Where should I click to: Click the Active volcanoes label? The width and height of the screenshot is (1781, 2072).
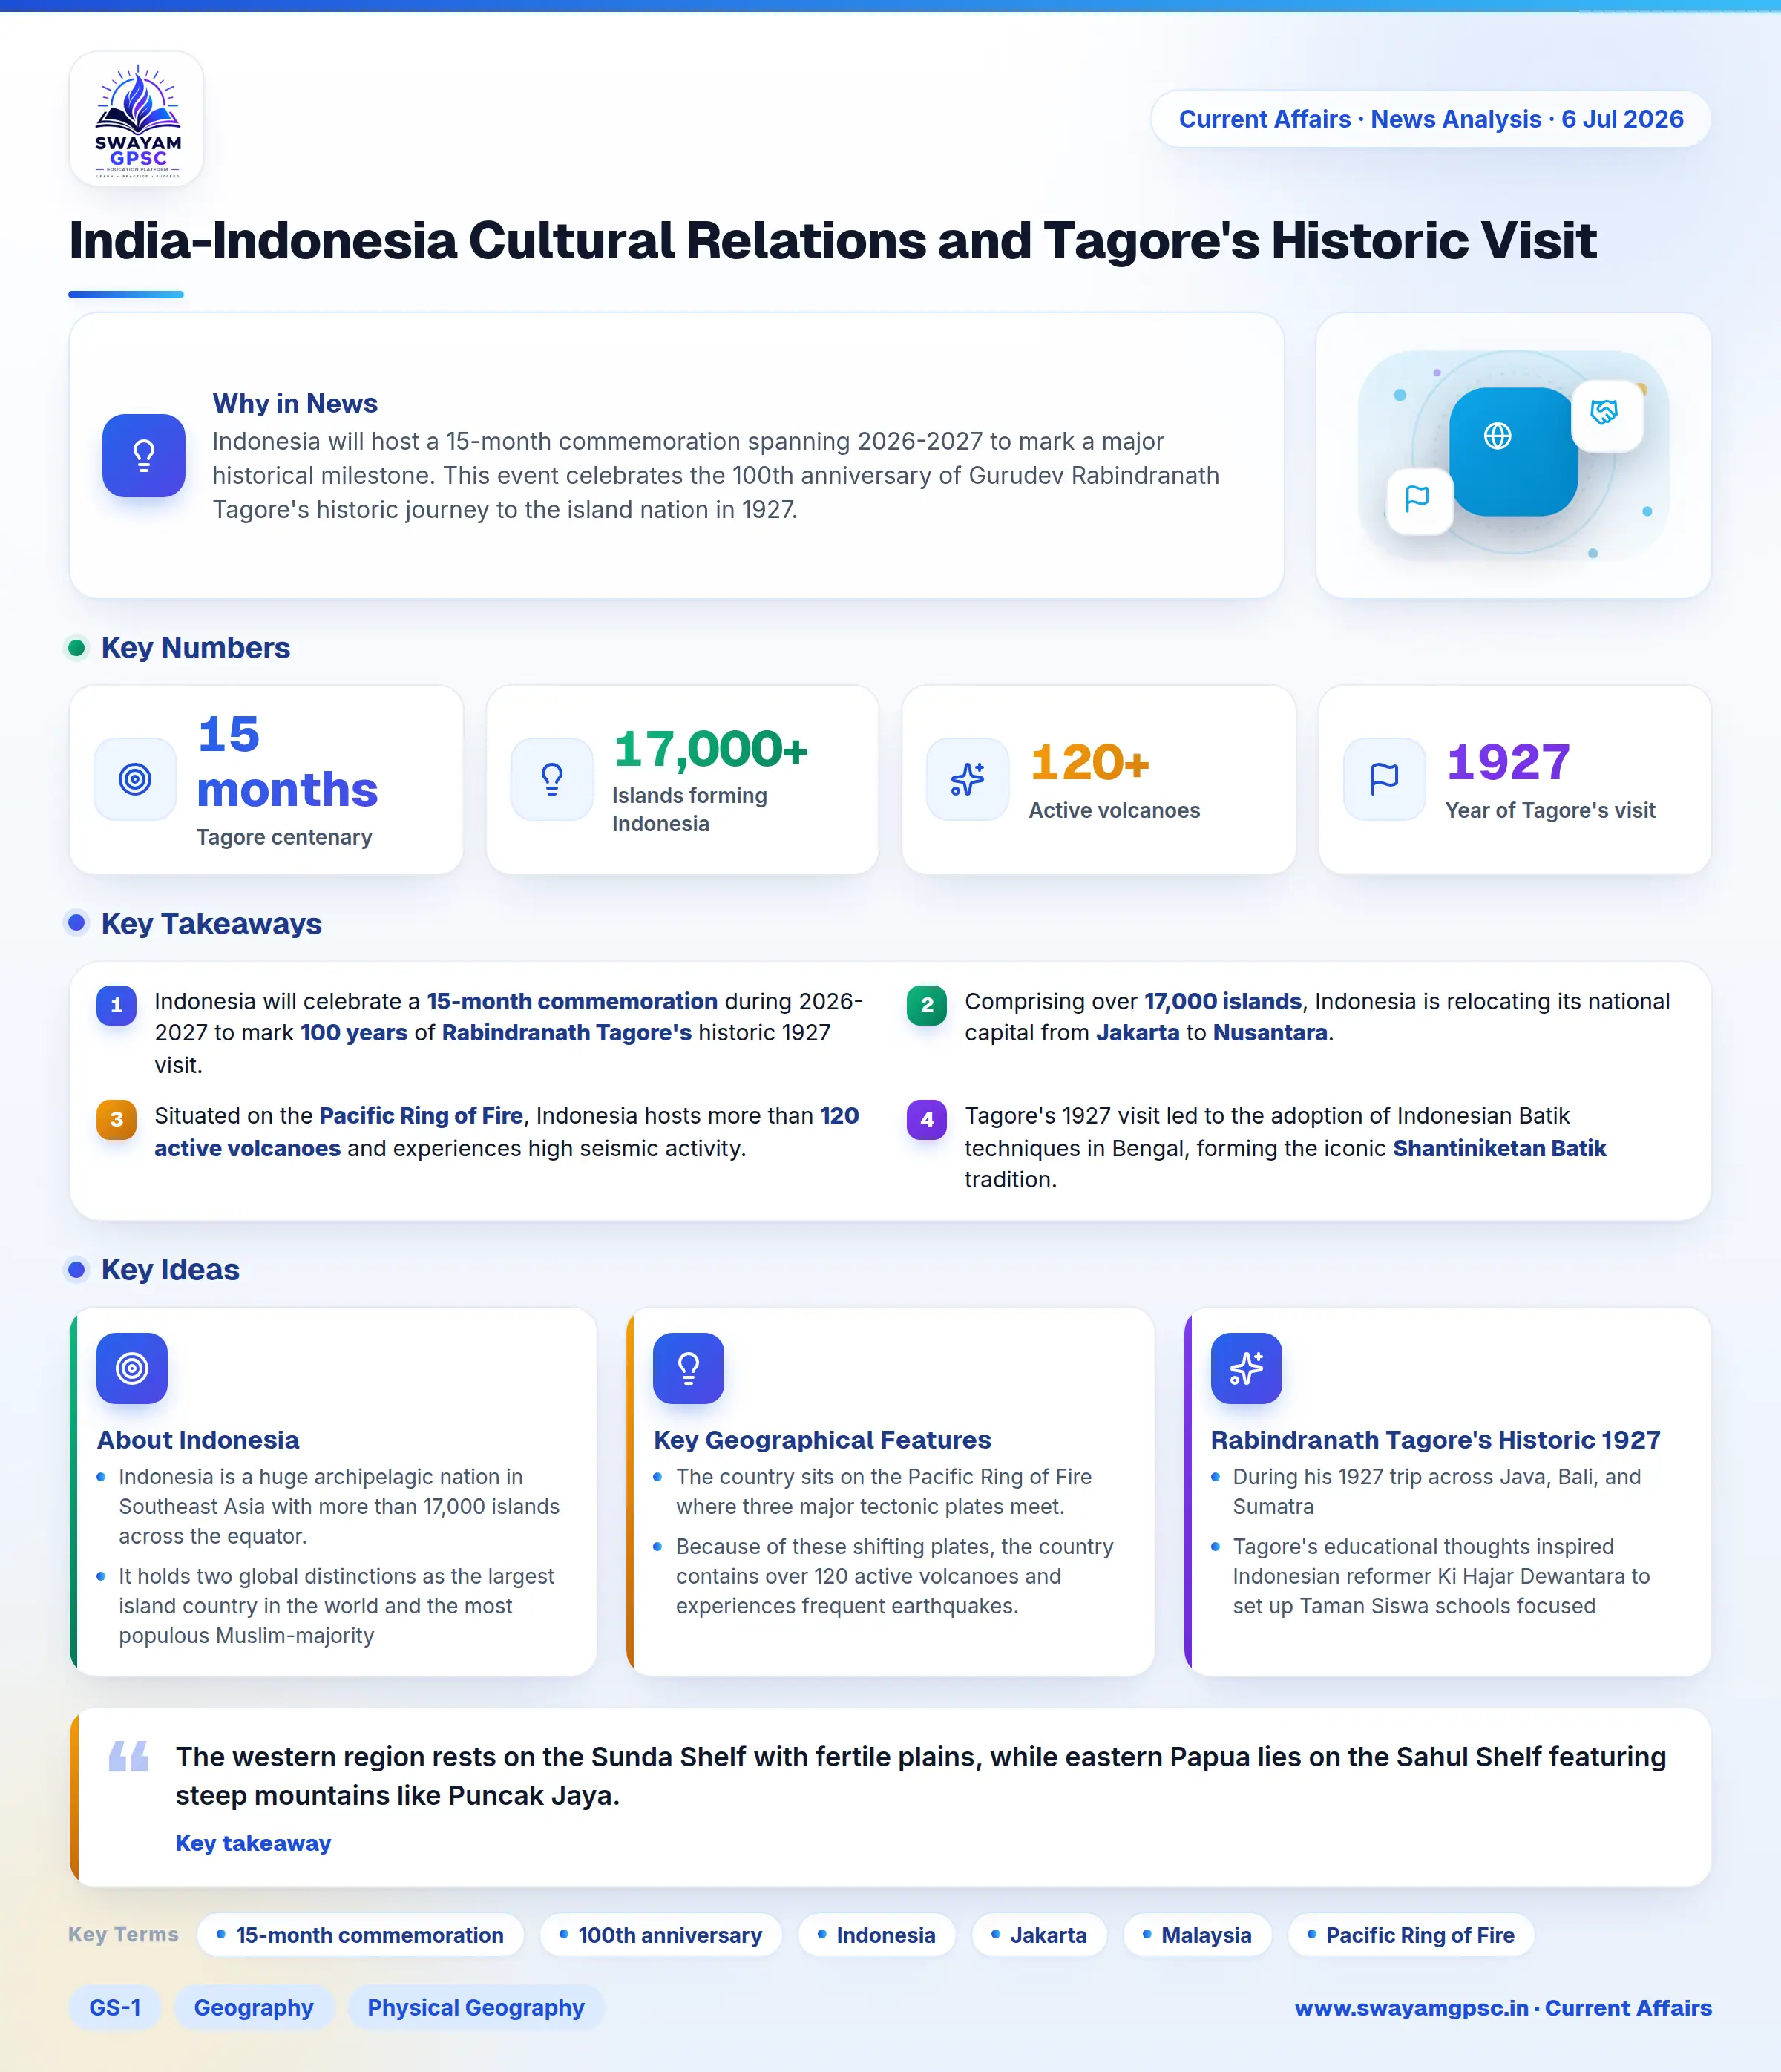1114,810
